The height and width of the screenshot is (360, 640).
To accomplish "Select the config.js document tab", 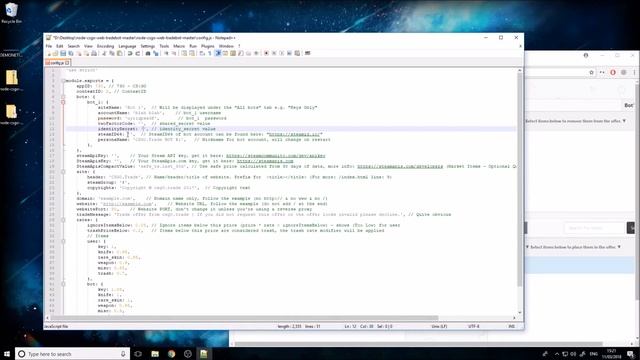I will click(x=58, y=62).
